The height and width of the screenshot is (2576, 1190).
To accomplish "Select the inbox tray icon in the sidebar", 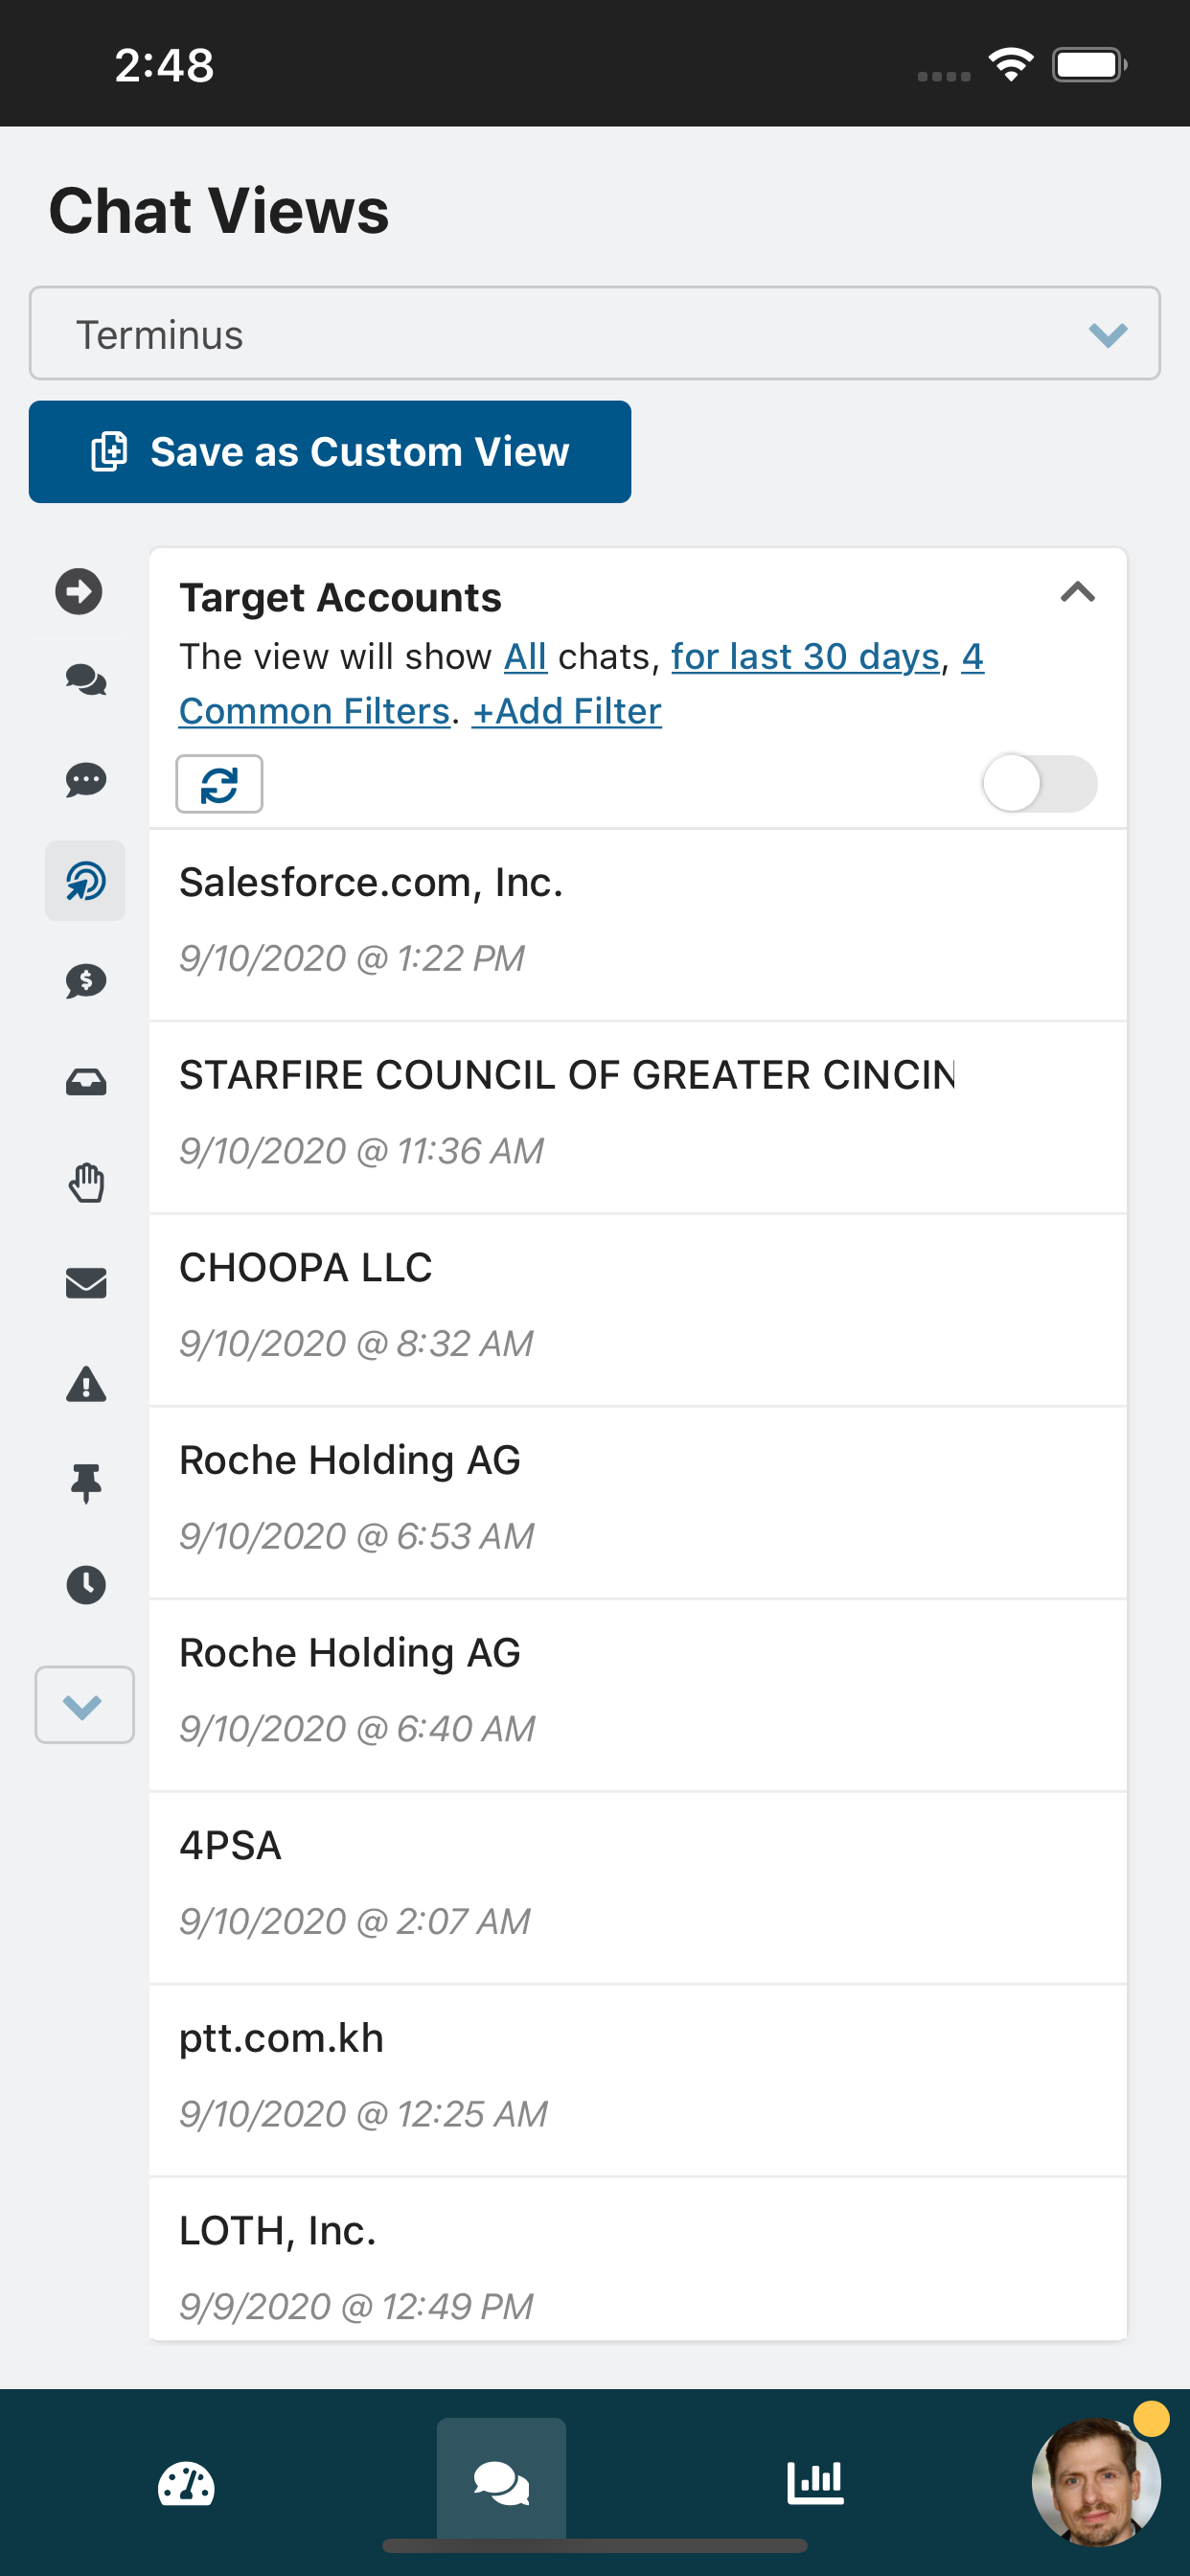I will (86, 1082).
